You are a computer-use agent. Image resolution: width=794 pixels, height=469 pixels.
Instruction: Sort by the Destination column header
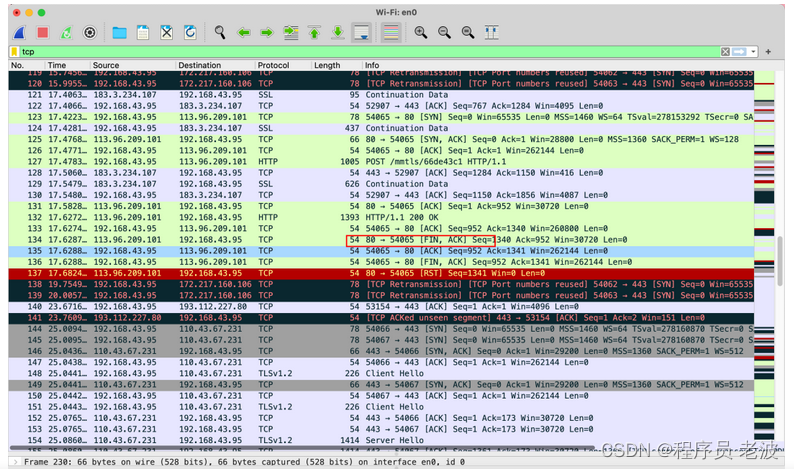pos(215,65)
